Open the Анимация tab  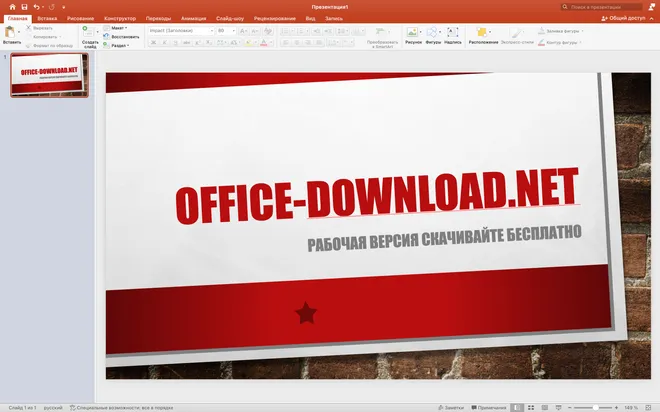click(194, 19)
